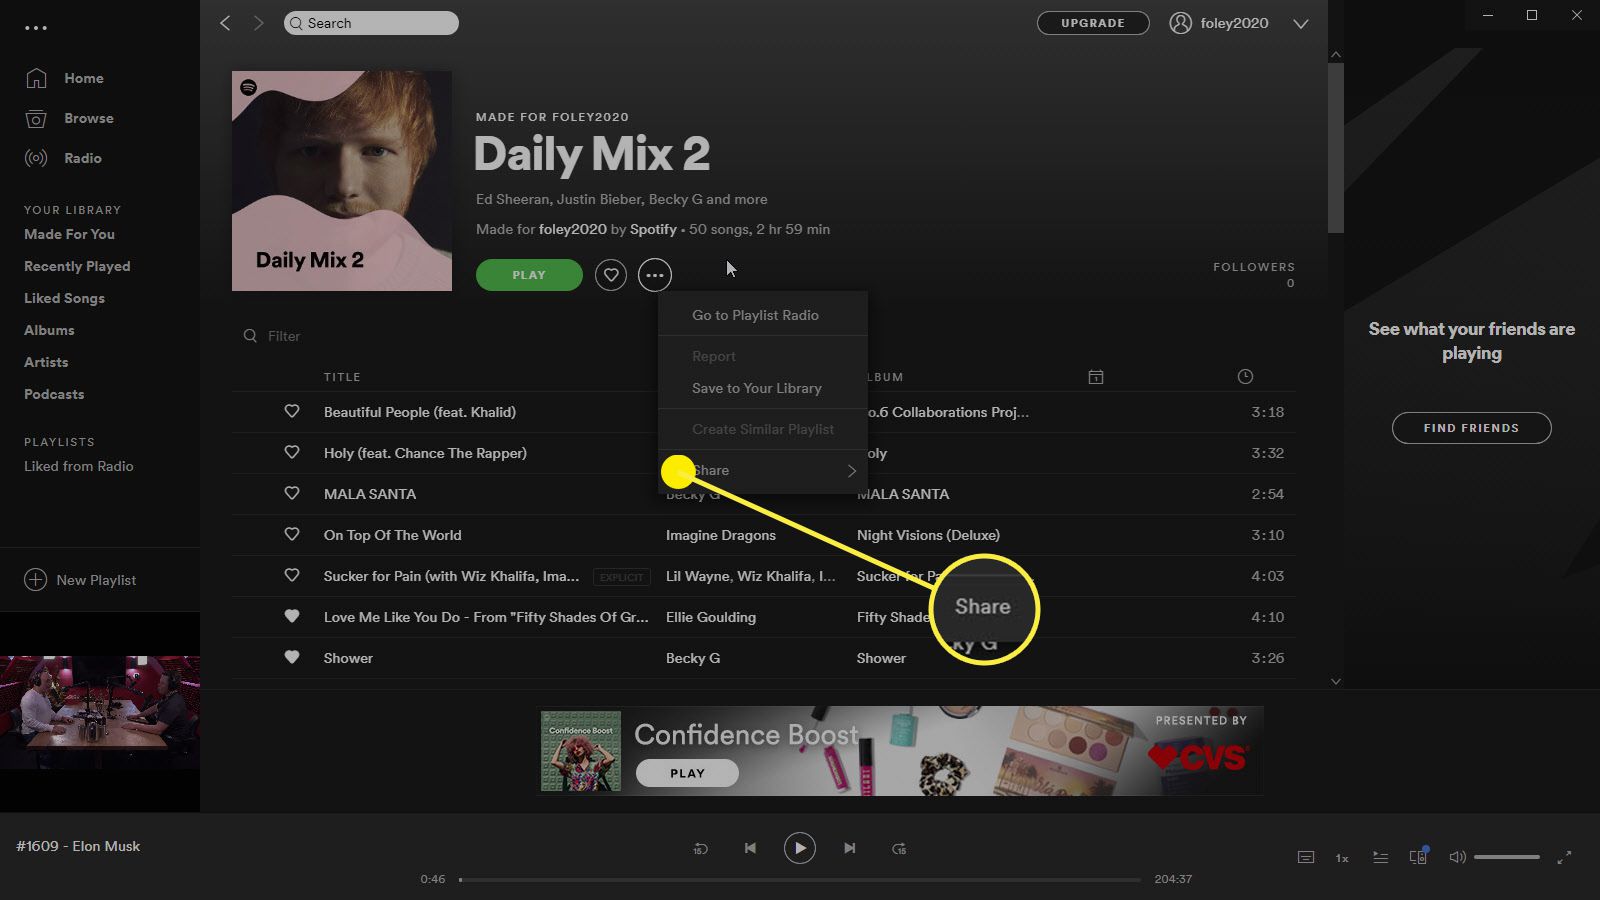Open the podcast video thumbnail
The width and height of the screenshot is (1600, 900).
pos(100,712)
